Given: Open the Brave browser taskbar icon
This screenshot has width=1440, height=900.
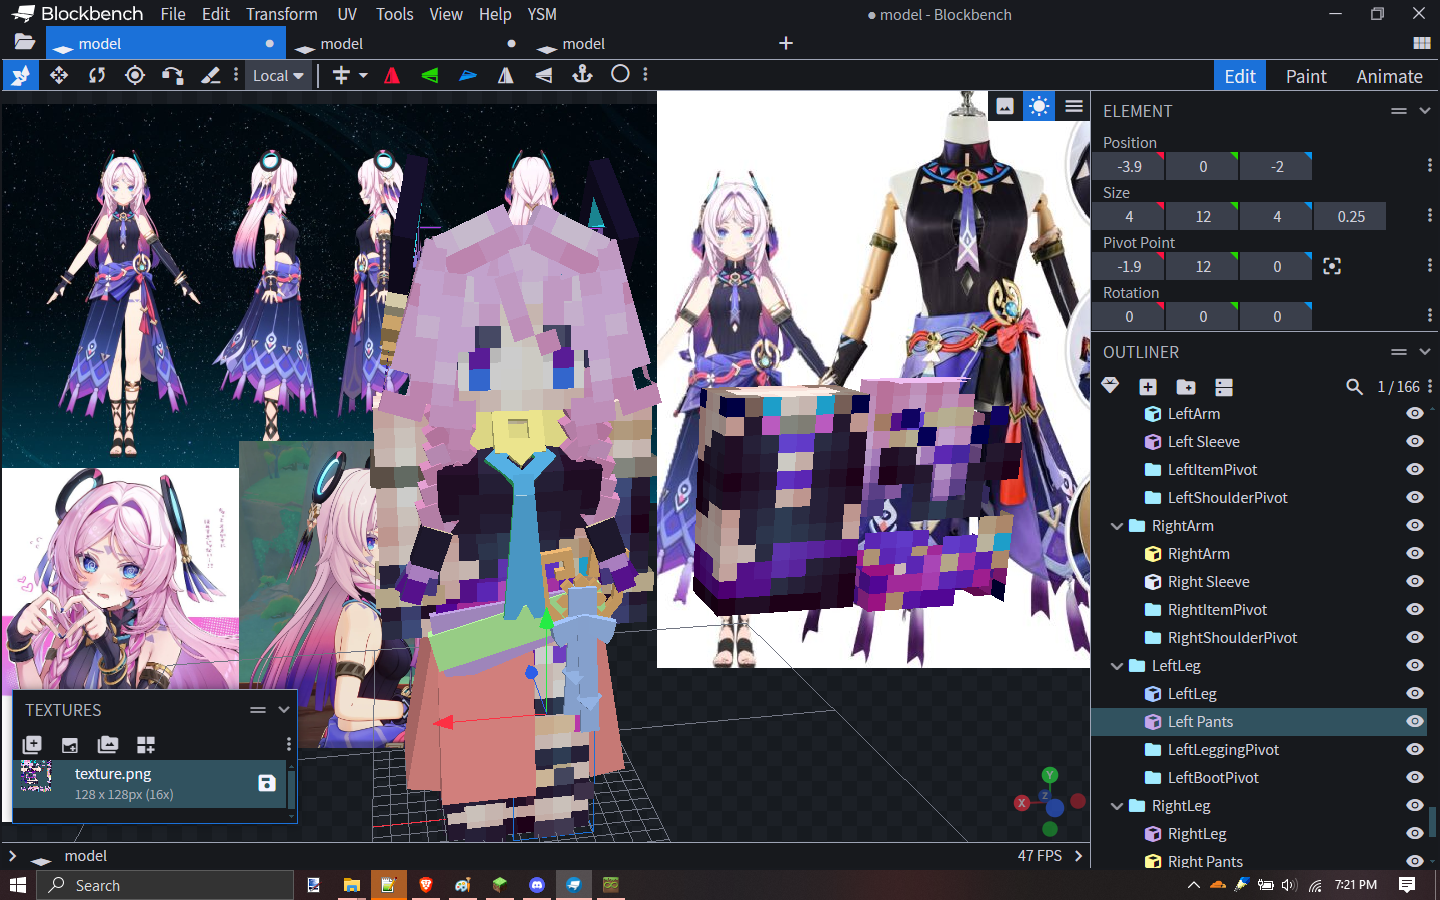Looking at the screenshot, I should click(425, 885).
